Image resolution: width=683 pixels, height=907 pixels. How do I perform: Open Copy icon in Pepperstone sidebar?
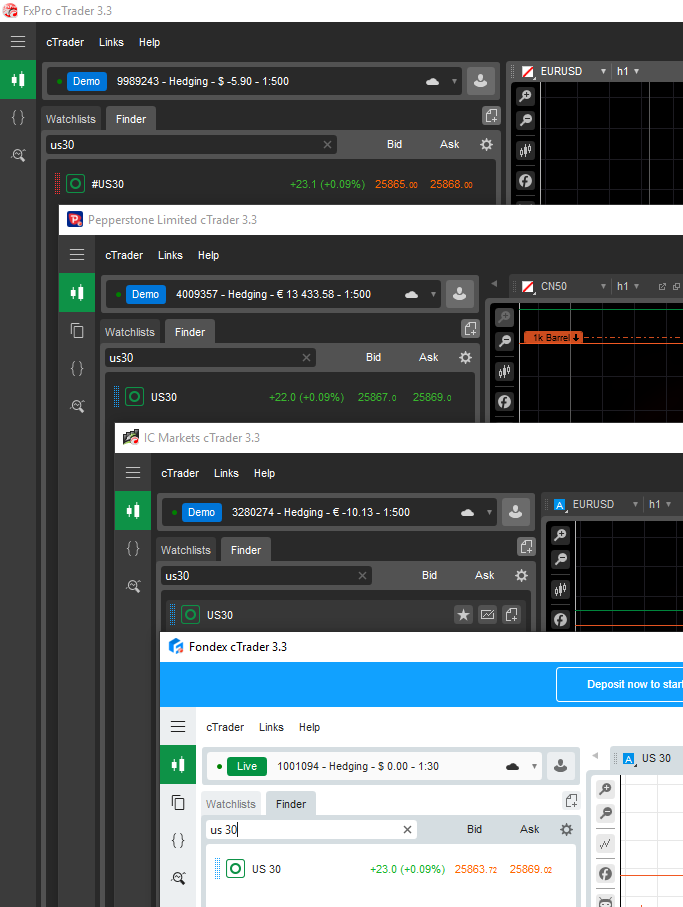pyautogui.click(x=77, y=330)
